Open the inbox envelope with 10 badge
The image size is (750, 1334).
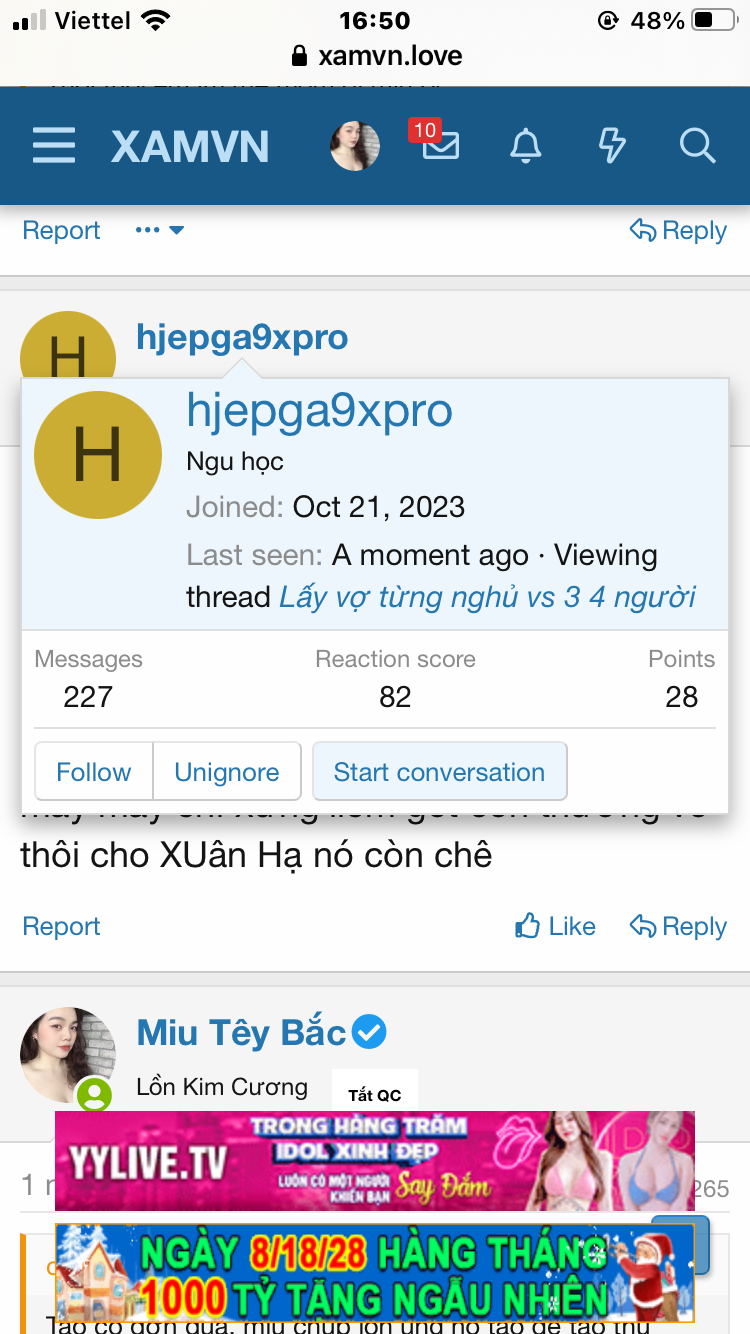tap(440, 146)
